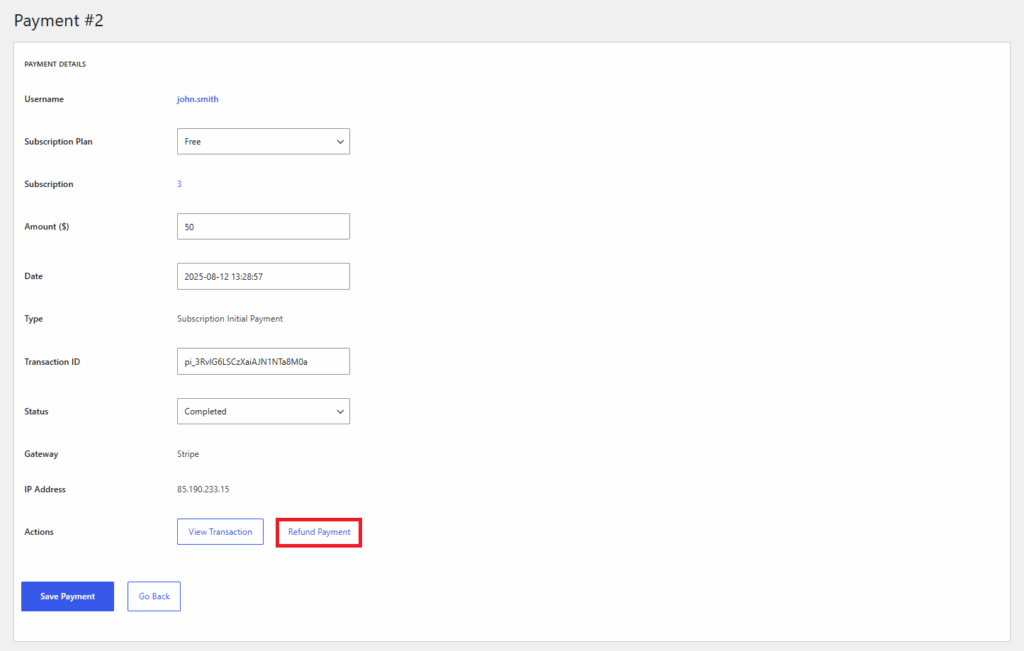Image resolution: width=1024 pixels, height=651 pixels.
Task: Click the Stripe gateway text
Action: click(x=188, y=454)
